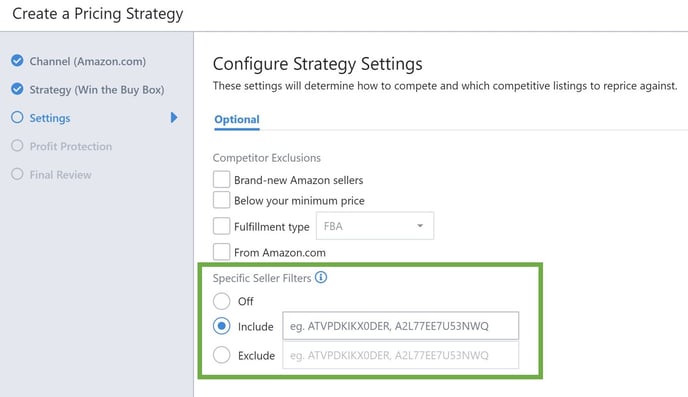The width and height of the screenshot is (688, 397).
Task: Click the circle icon next to Settings step
Action: click(x=17, y=117)
